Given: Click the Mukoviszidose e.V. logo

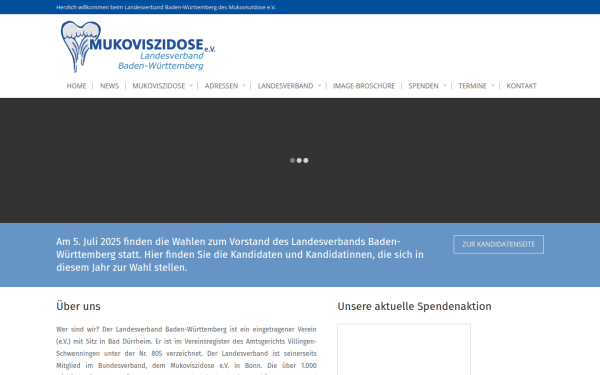Looking at the screenshot, I should pos(138,47).
